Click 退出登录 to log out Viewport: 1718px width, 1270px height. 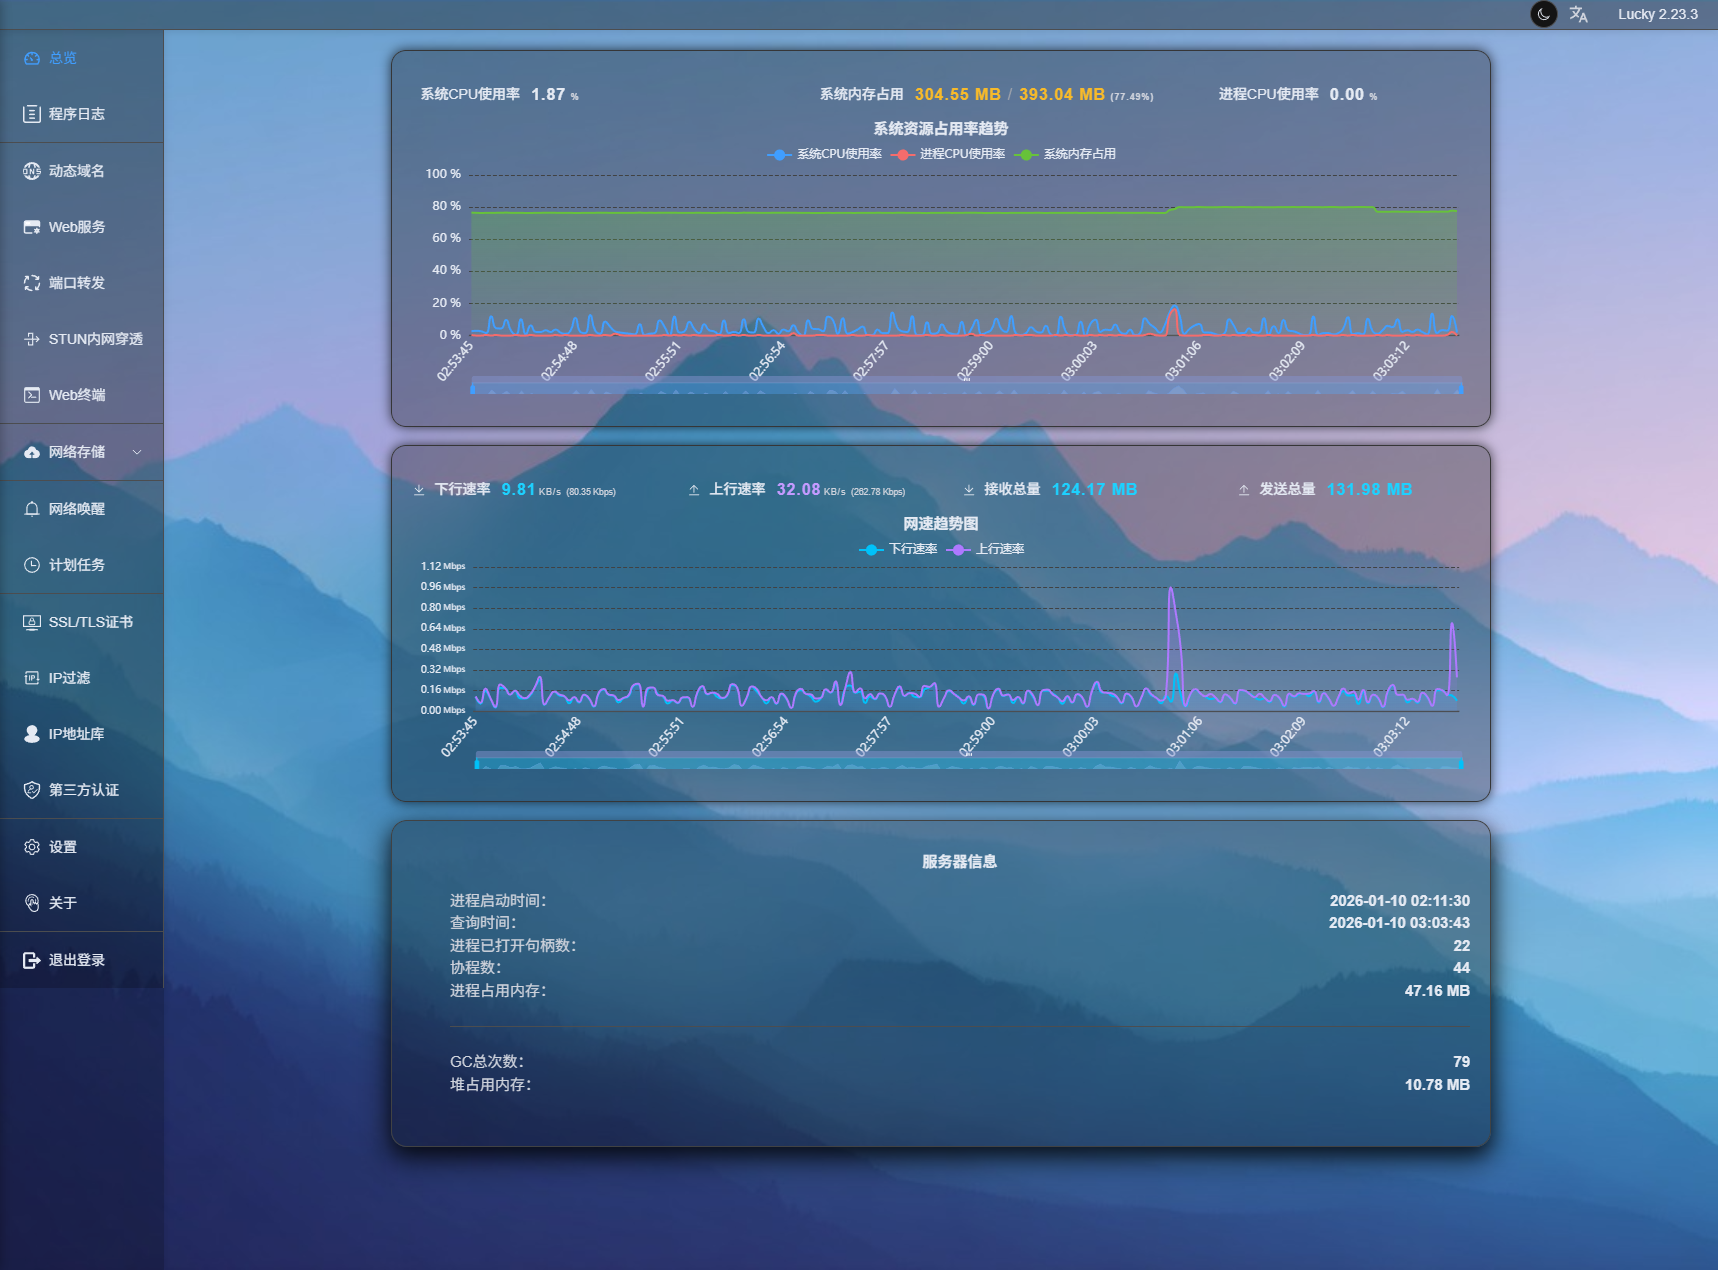point(74,959)
